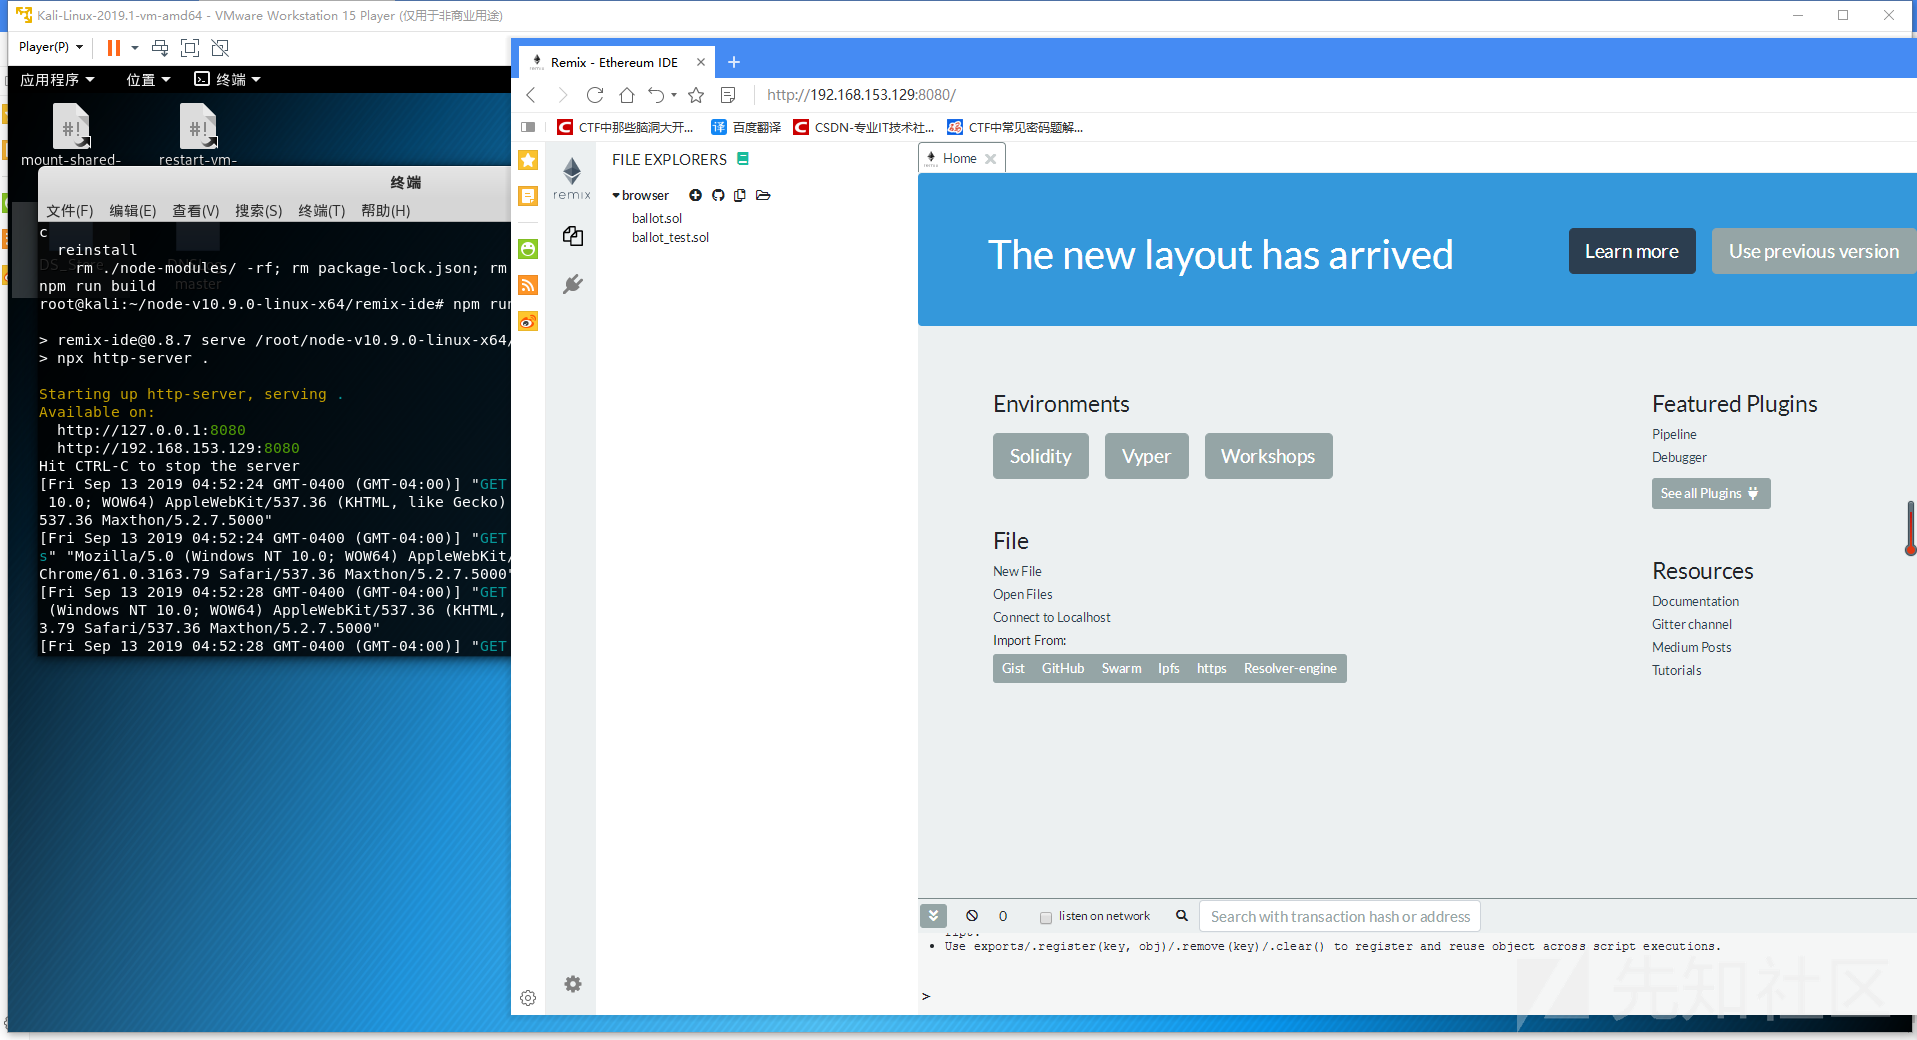Select the Workshops environment

click(x=1268, y=456)
